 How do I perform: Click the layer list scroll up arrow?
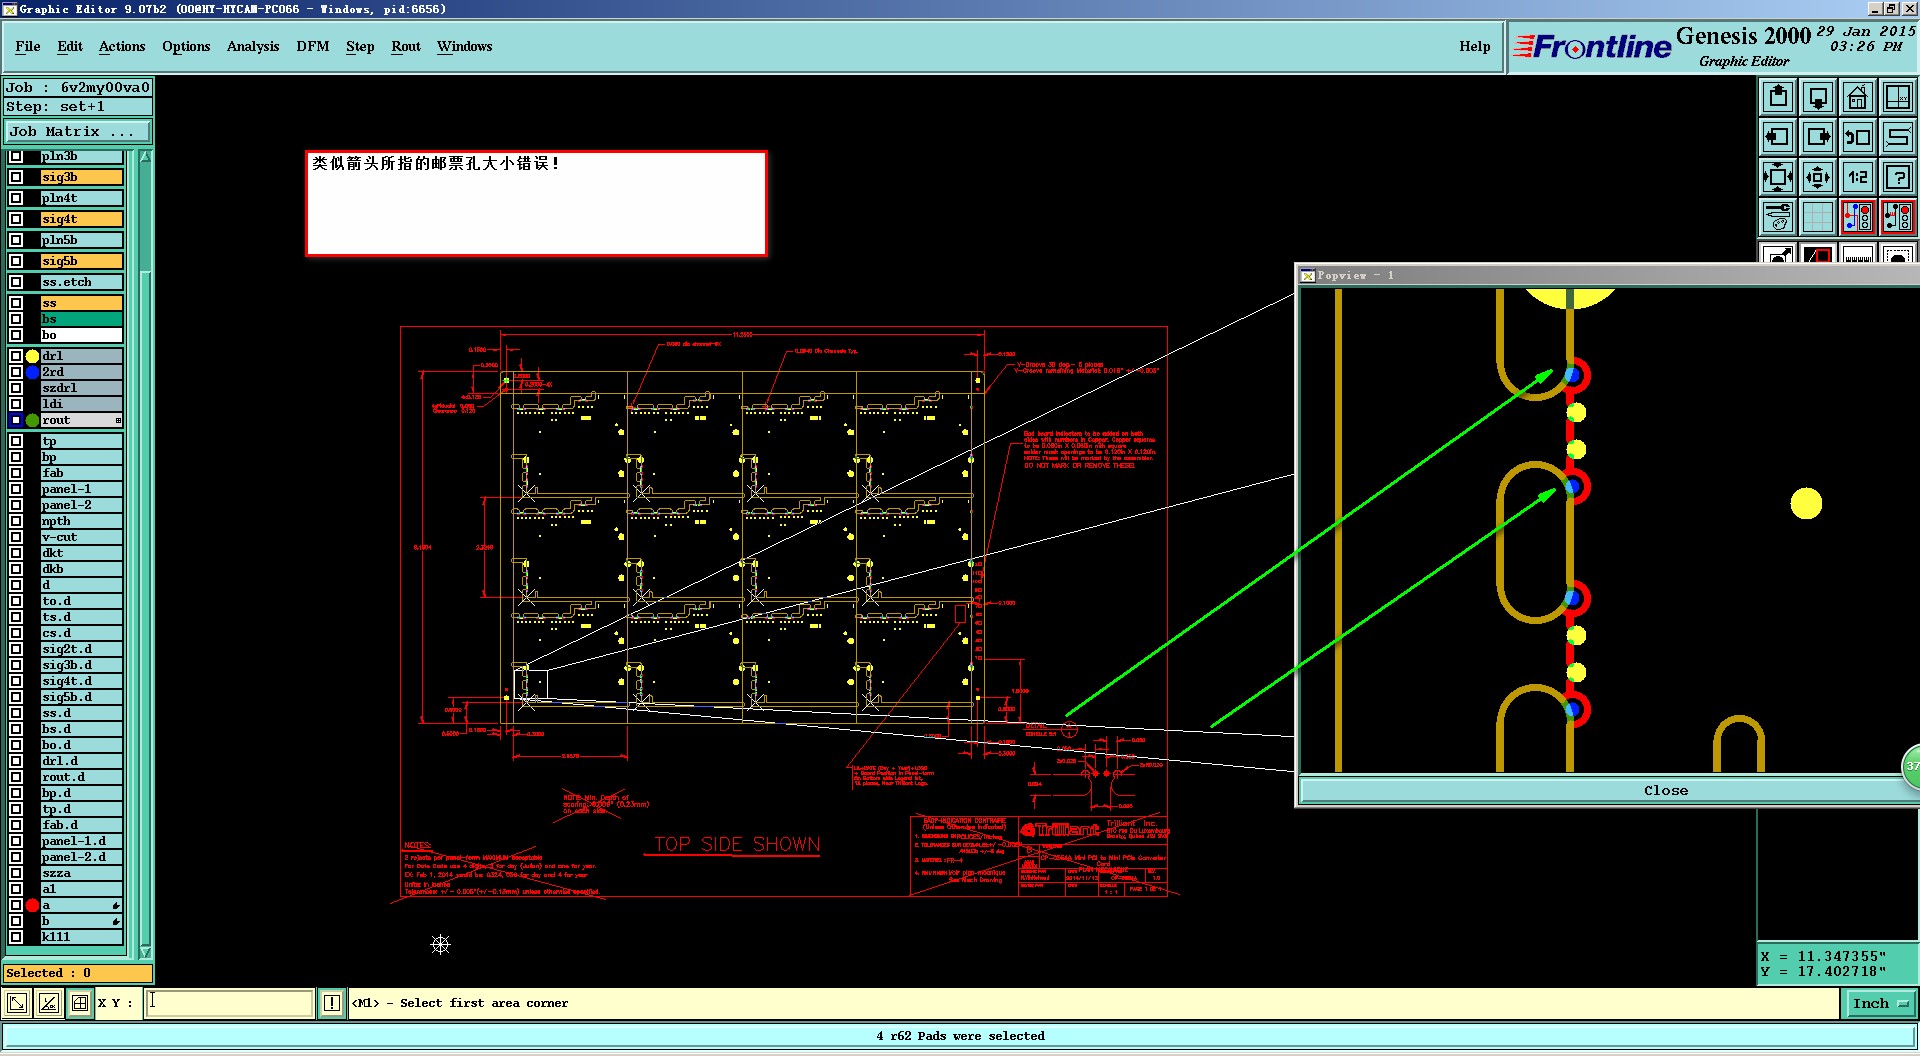(145, 157)
